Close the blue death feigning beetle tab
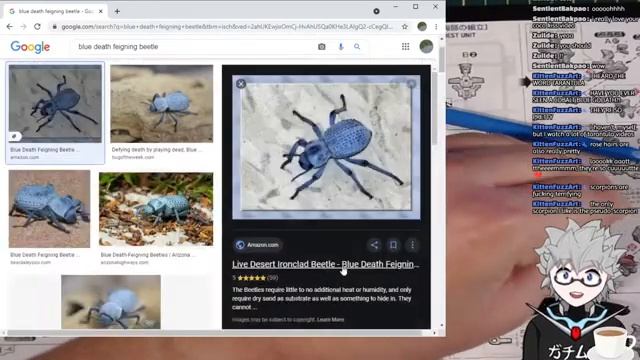Viewport: 640px width, 360px height. click(x=101, y=11)
